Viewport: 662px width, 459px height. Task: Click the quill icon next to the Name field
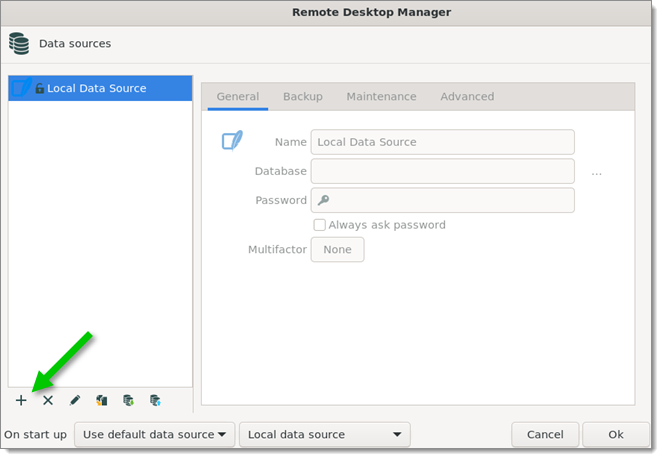[232, 141]
